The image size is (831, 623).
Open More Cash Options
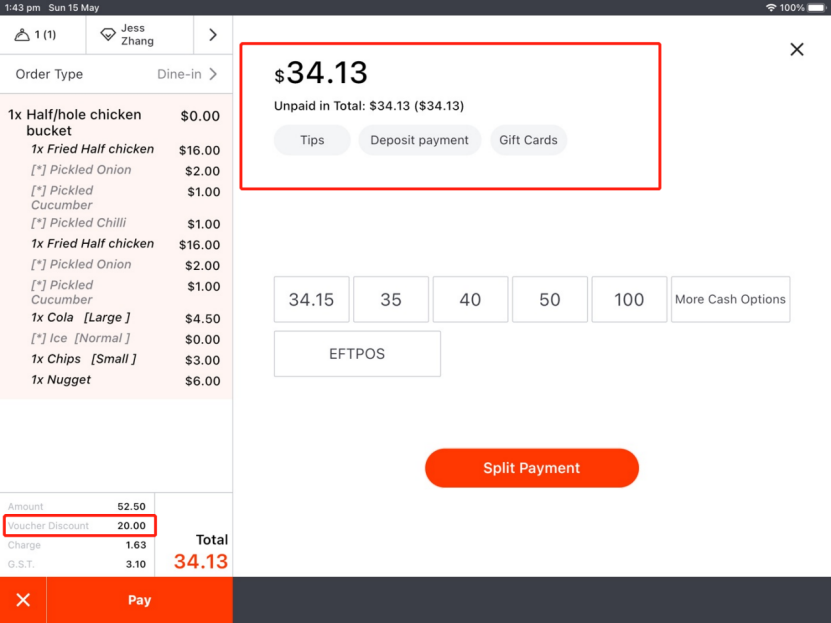[730, 300]
